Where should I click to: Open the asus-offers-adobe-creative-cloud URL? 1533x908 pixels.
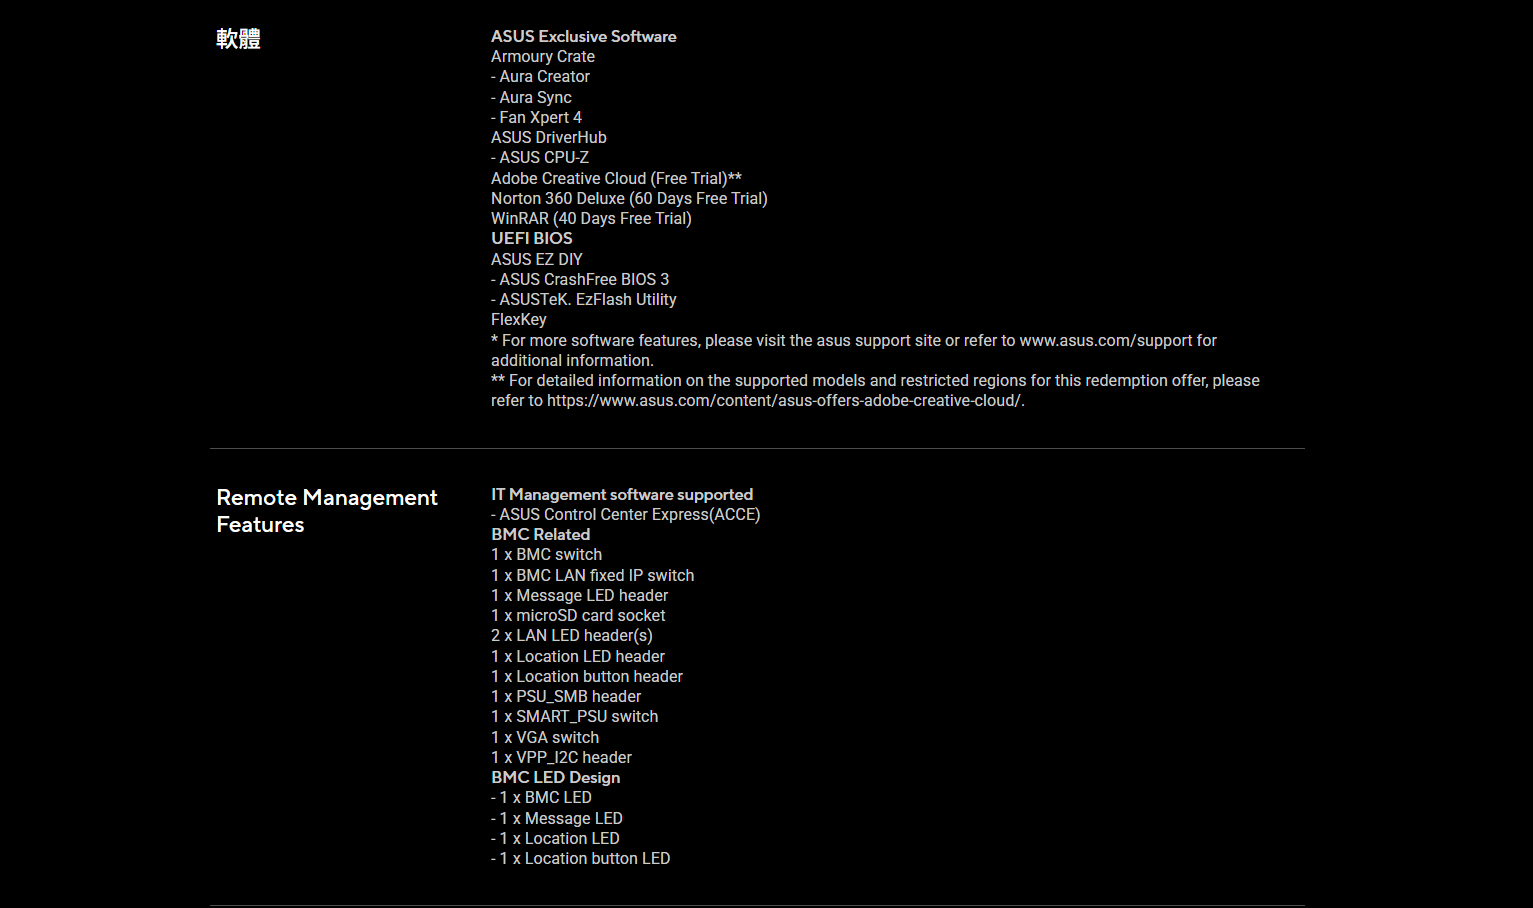click(785, 401)
